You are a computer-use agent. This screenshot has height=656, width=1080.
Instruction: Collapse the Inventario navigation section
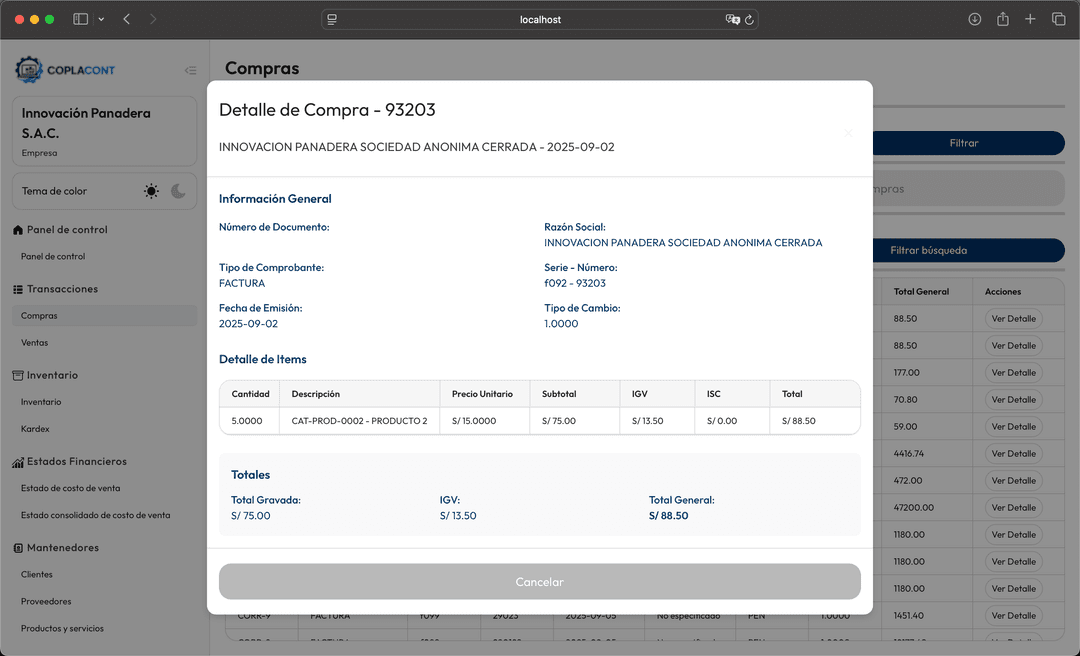47,375
